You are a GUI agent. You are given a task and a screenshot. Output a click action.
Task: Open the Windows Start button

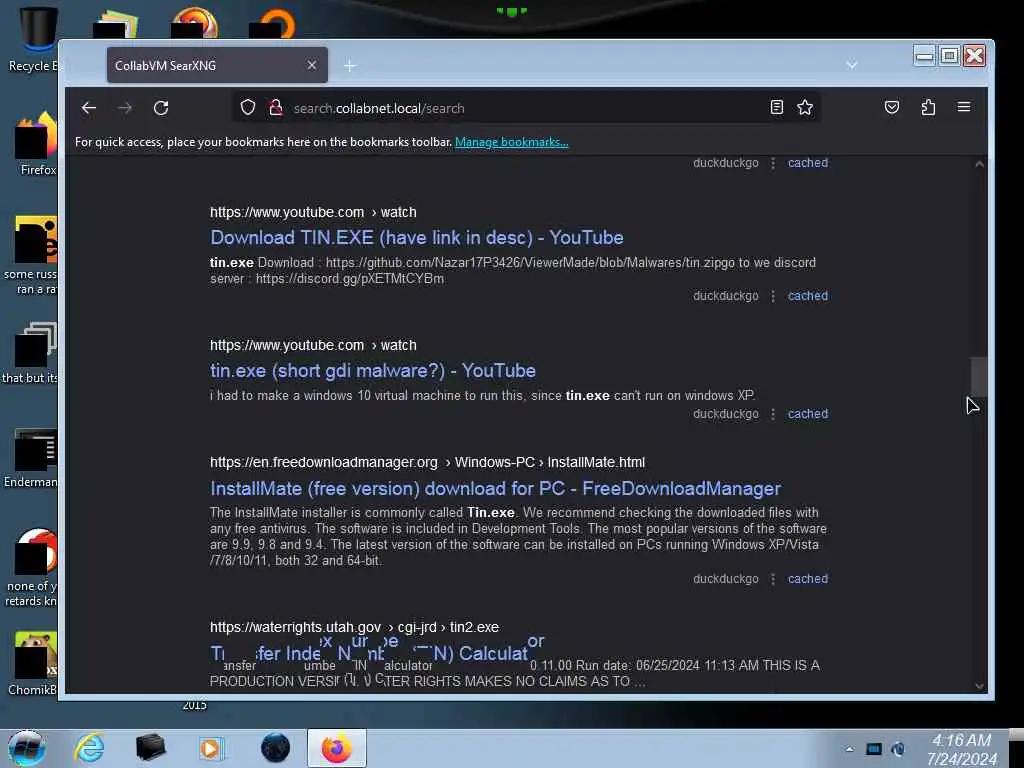[27, 748]
